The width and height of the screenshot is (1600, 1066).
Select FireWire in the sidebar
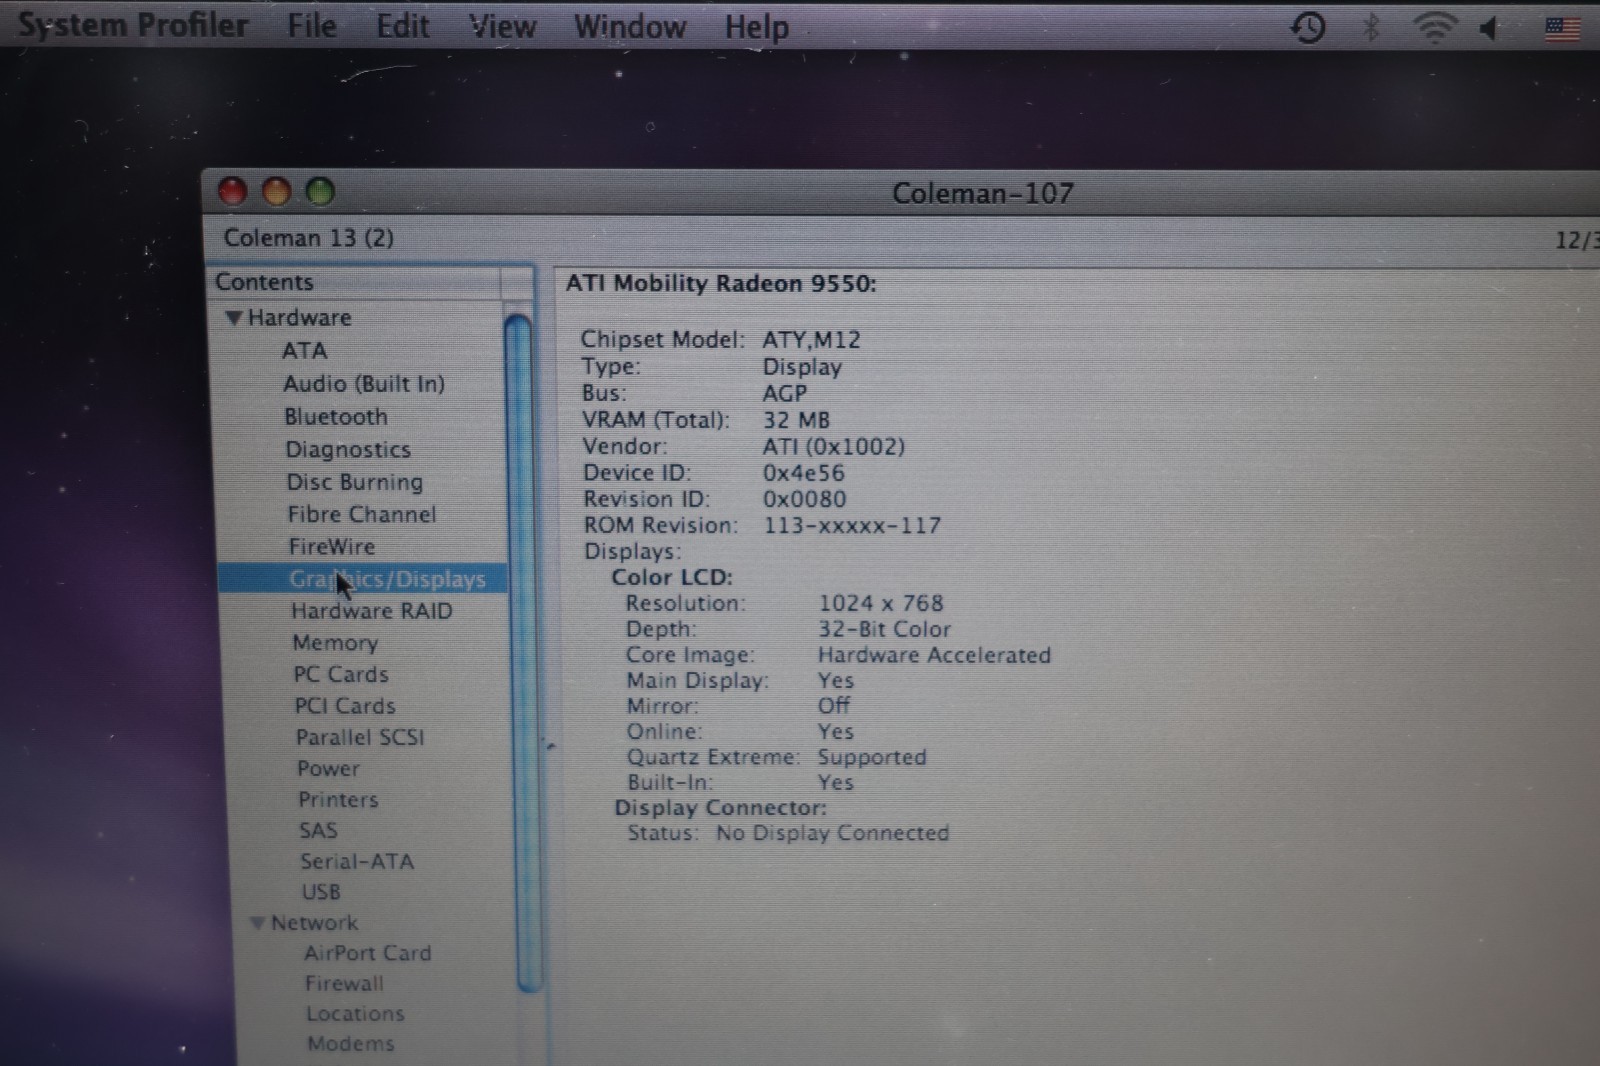pyautogui.click(x=332, y=546)
